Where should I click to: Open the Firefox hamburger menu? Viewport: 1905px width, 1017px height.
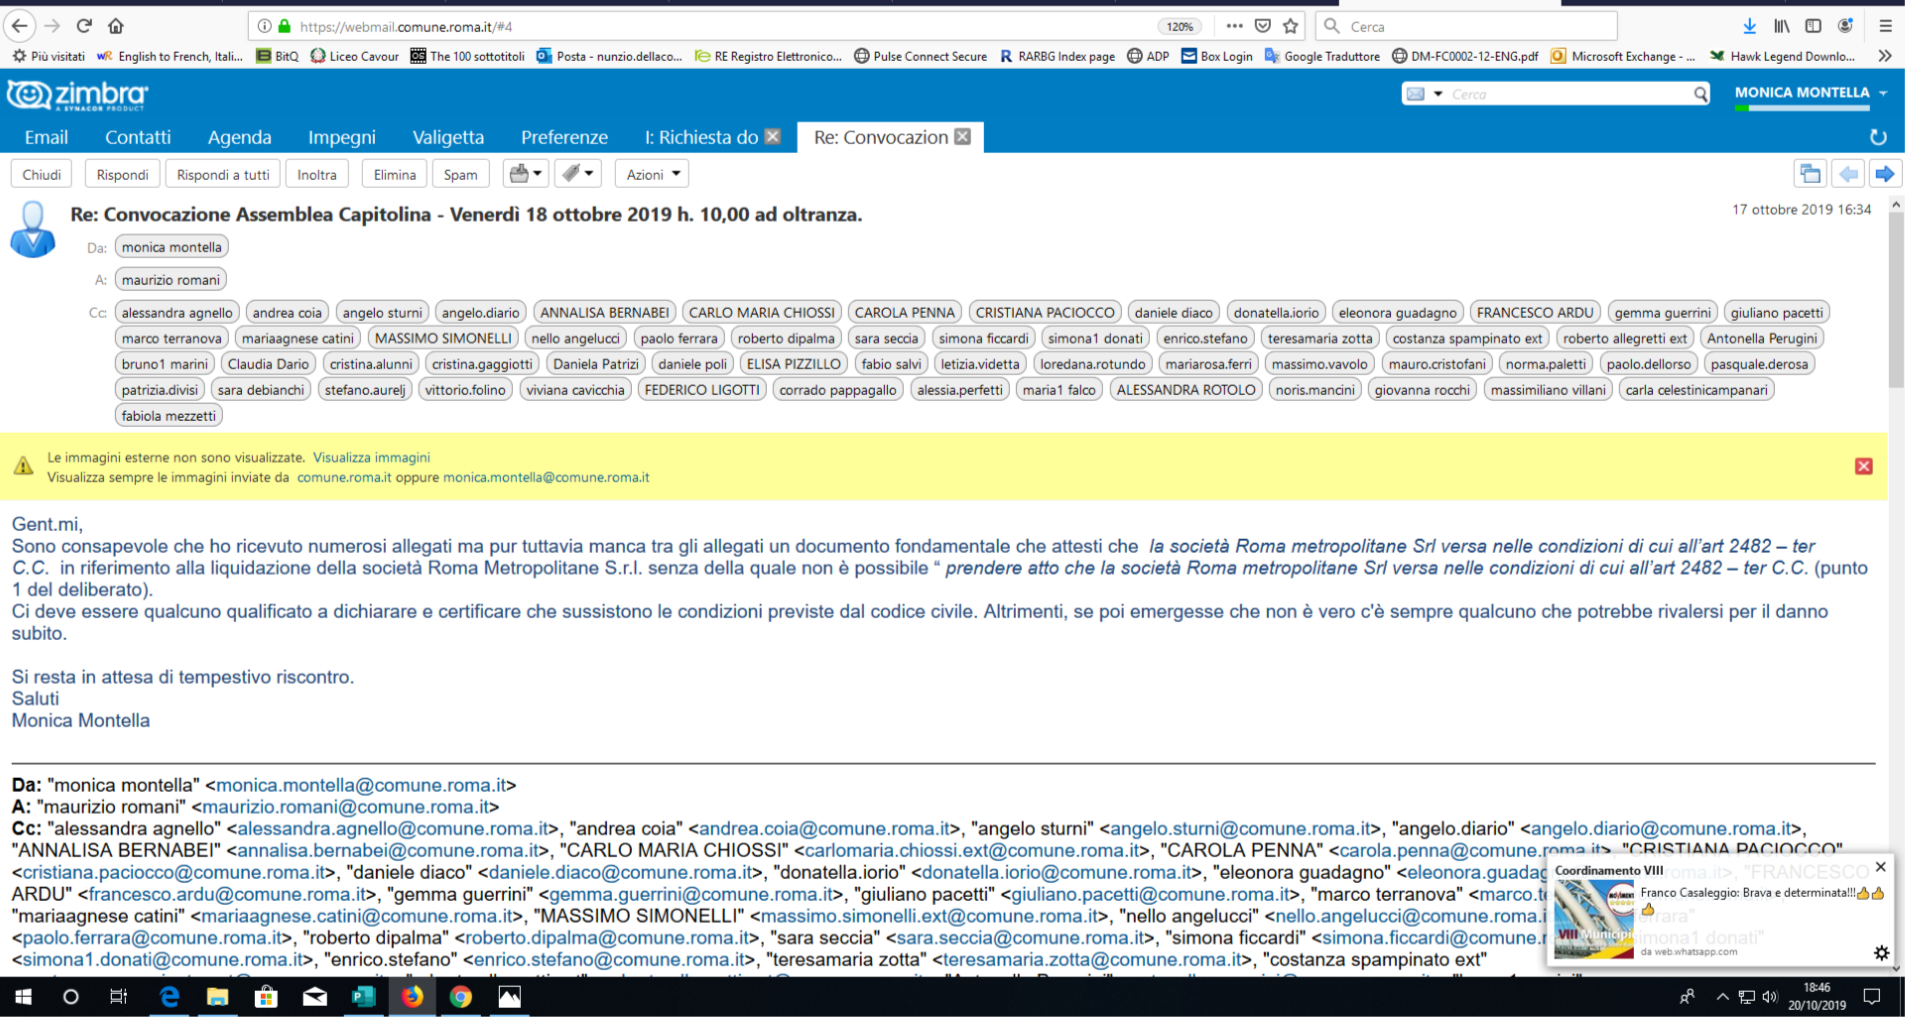pyautogui.click(x=1885, y=26)
